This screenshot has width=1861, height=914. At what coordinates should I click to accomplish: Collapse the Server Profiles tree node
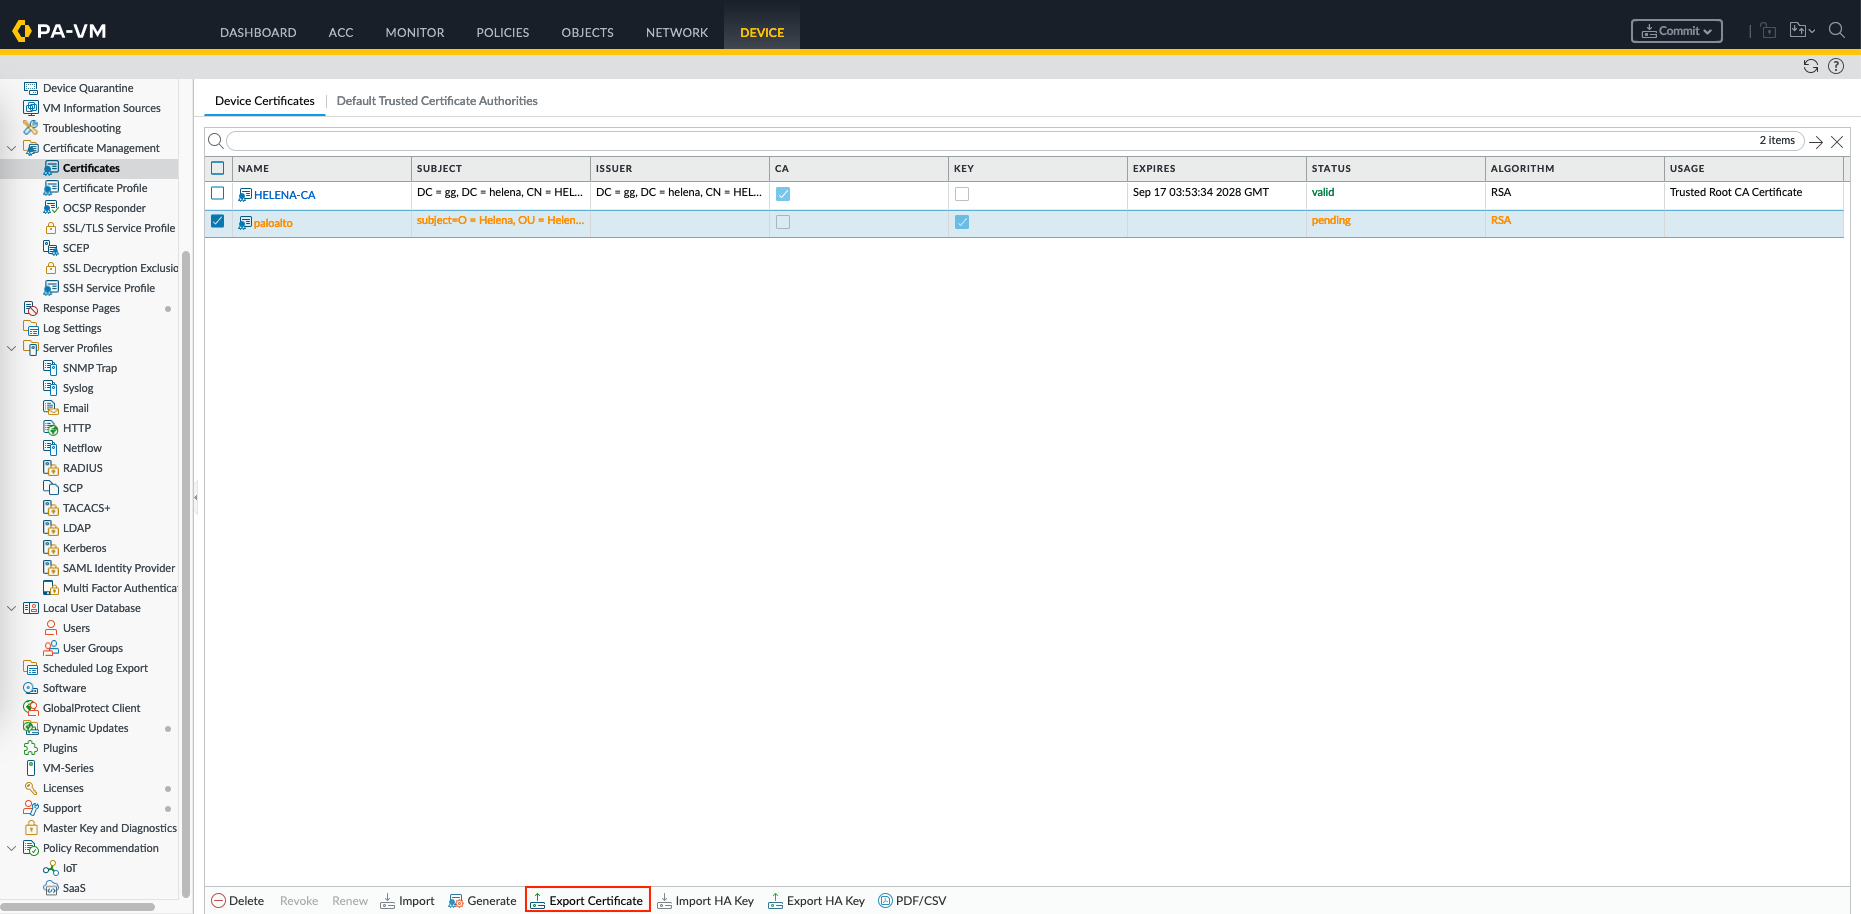[12, 348]
